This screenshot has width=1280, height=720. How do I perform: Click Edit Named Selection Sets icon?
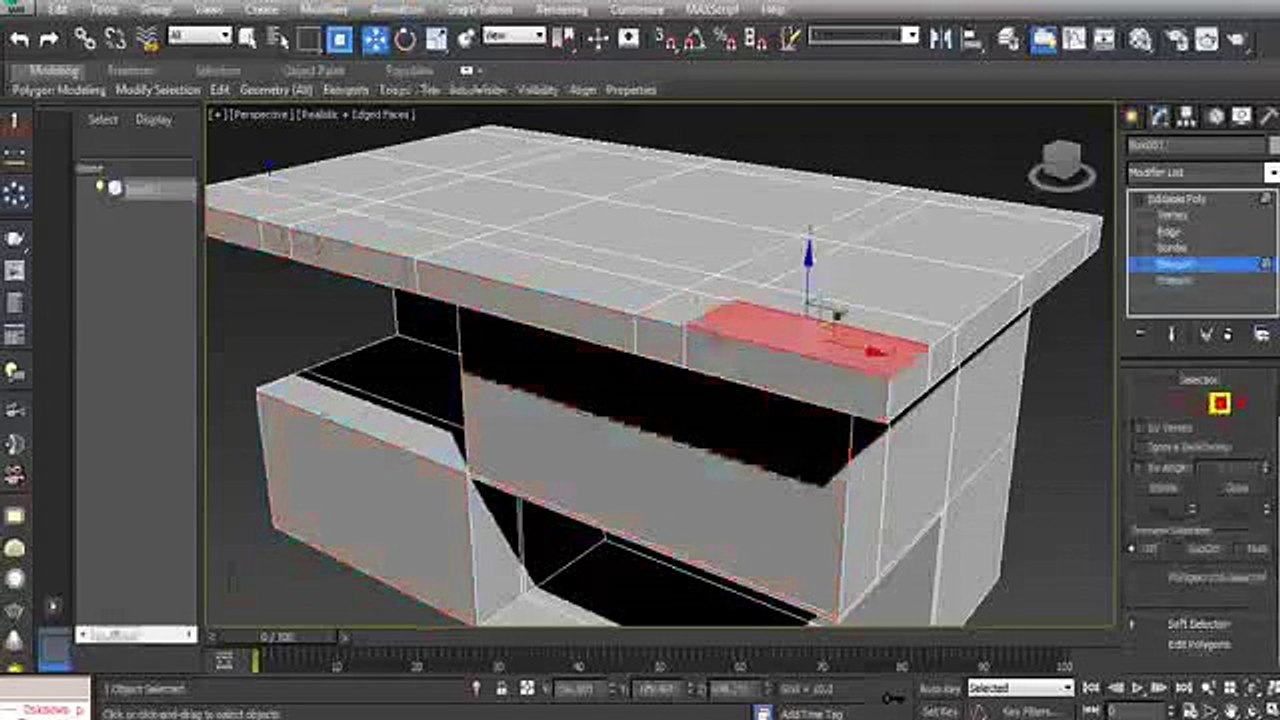pyautogui.click(x=790, y=39)
